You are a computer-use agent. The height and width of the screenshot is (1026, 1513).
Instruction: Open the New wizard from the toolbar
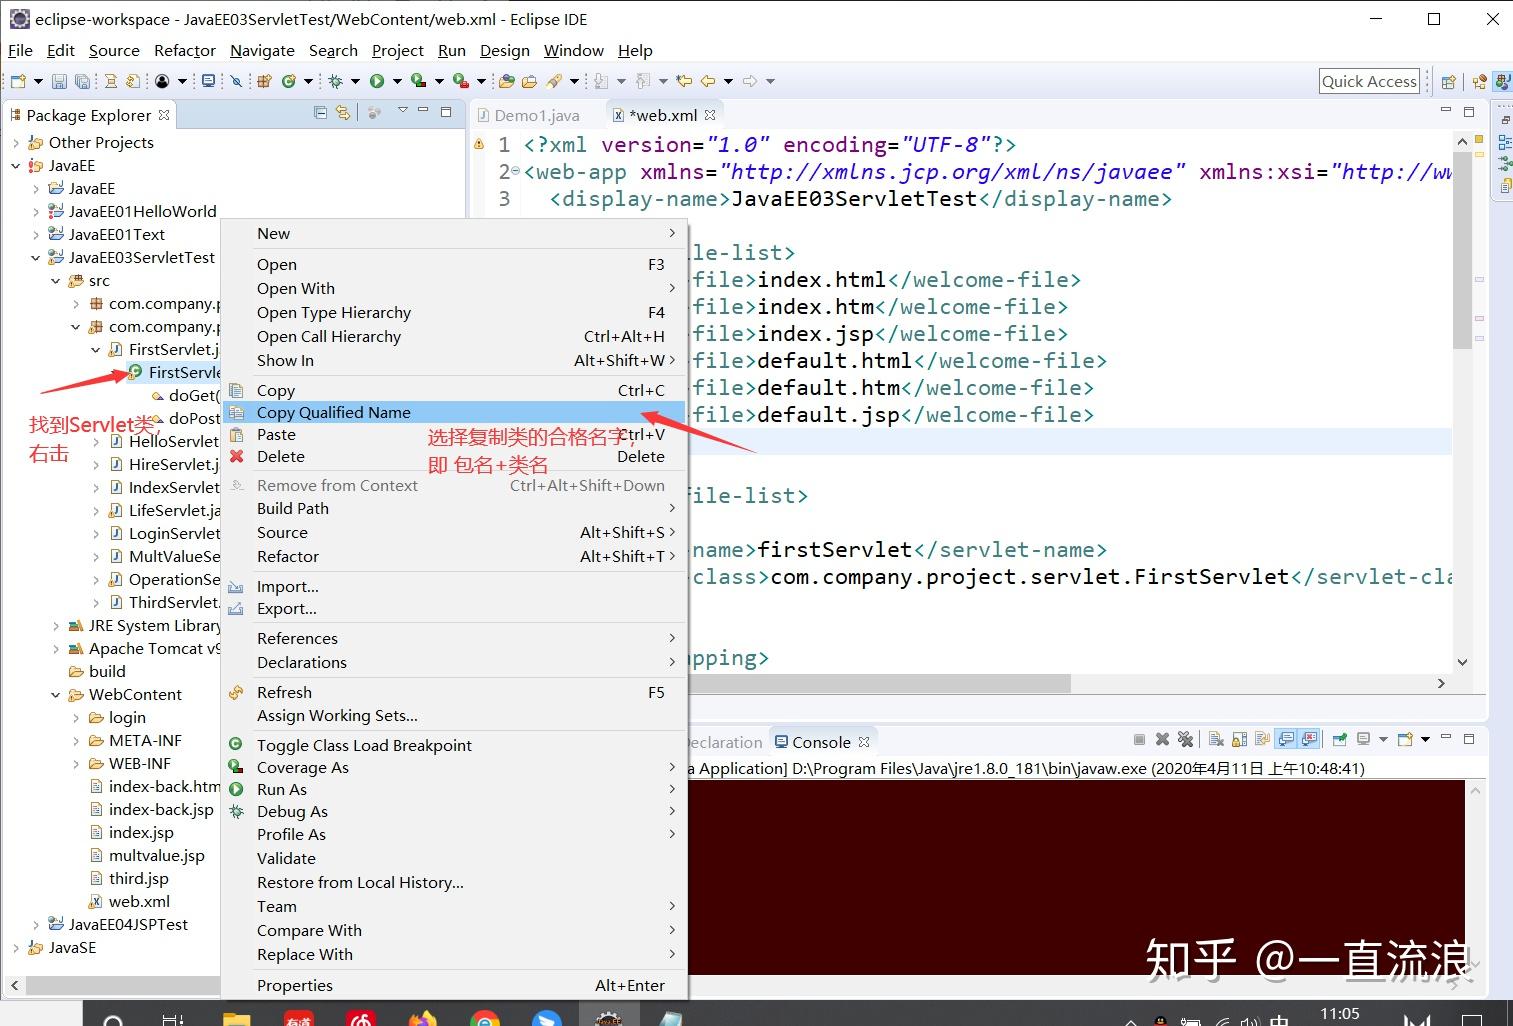pos(16,80)
